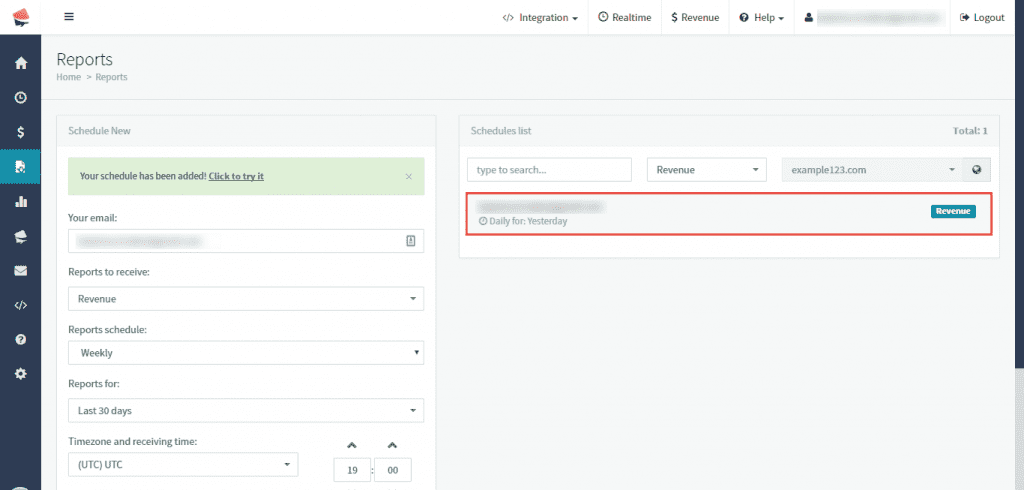Open the Help menu in the top bar

coord(761,18)
